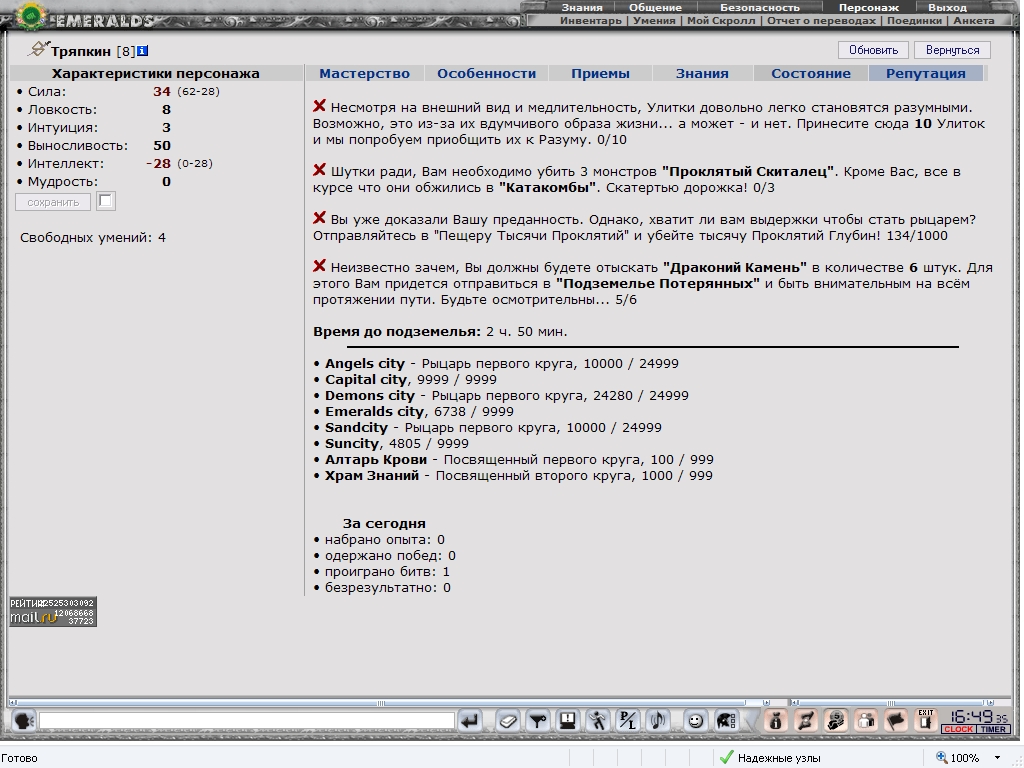Click the exclamation mark window icon
The image size is (1024, 768).
point(568,721)
